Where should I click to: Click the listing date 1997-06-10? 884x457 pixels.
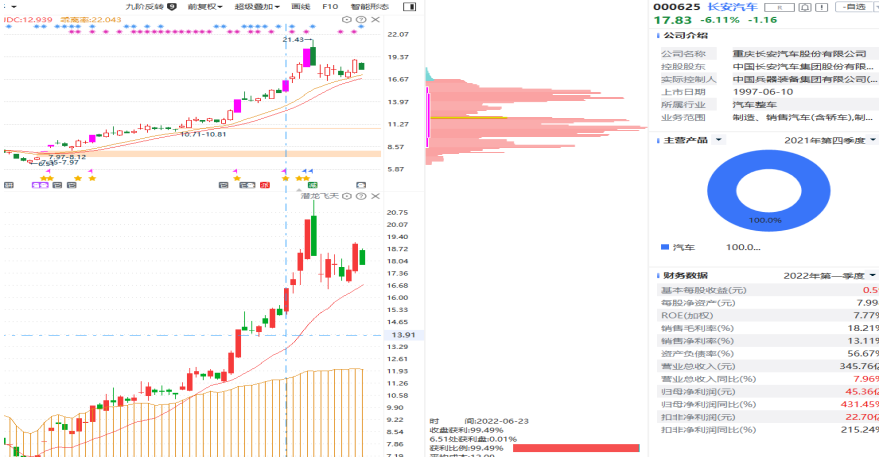[x=763, y=92]
